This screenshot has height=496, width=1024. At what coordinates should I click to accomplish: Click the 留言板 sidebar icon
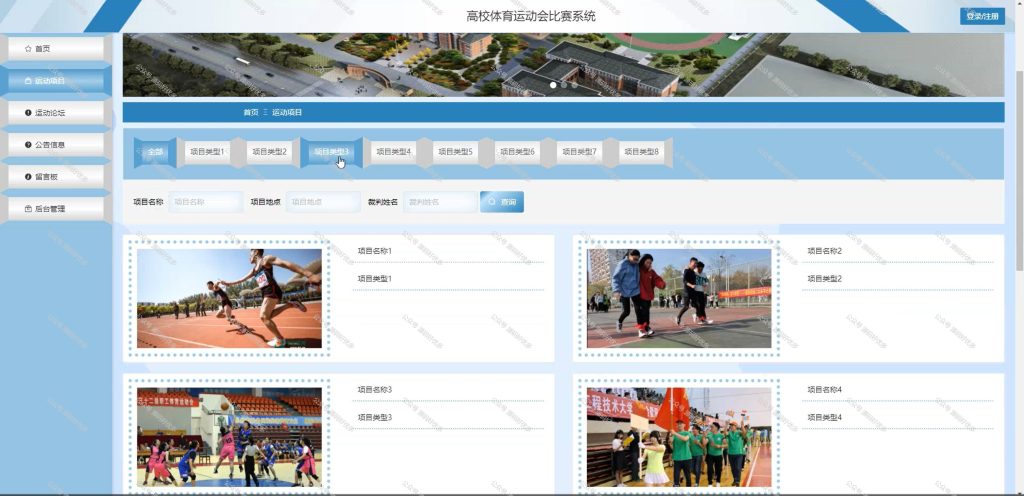pos(28,177)
